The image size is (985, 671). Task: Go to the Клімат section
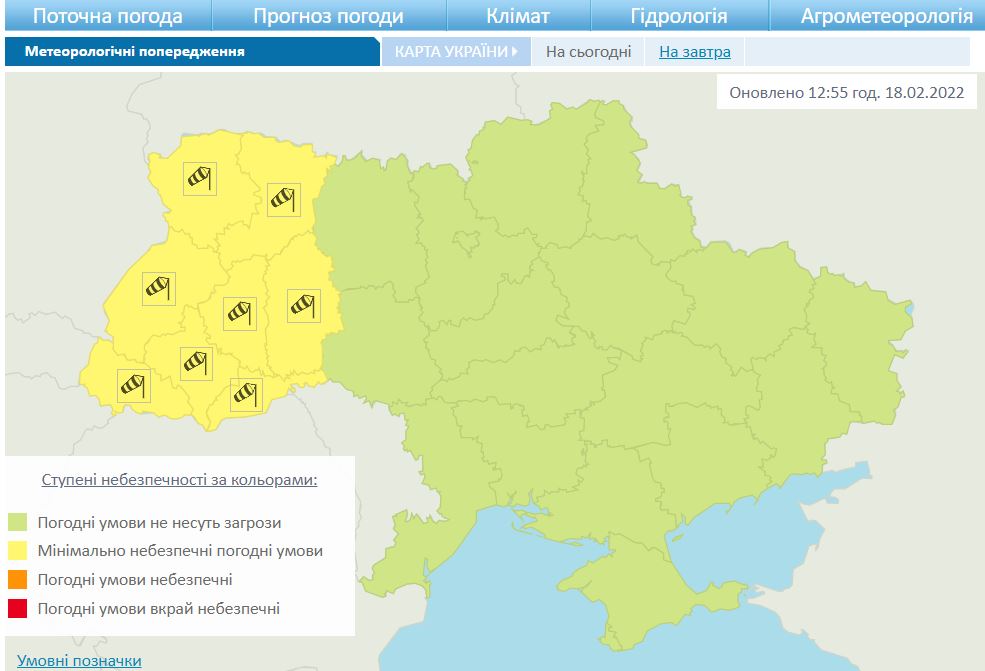518,16
